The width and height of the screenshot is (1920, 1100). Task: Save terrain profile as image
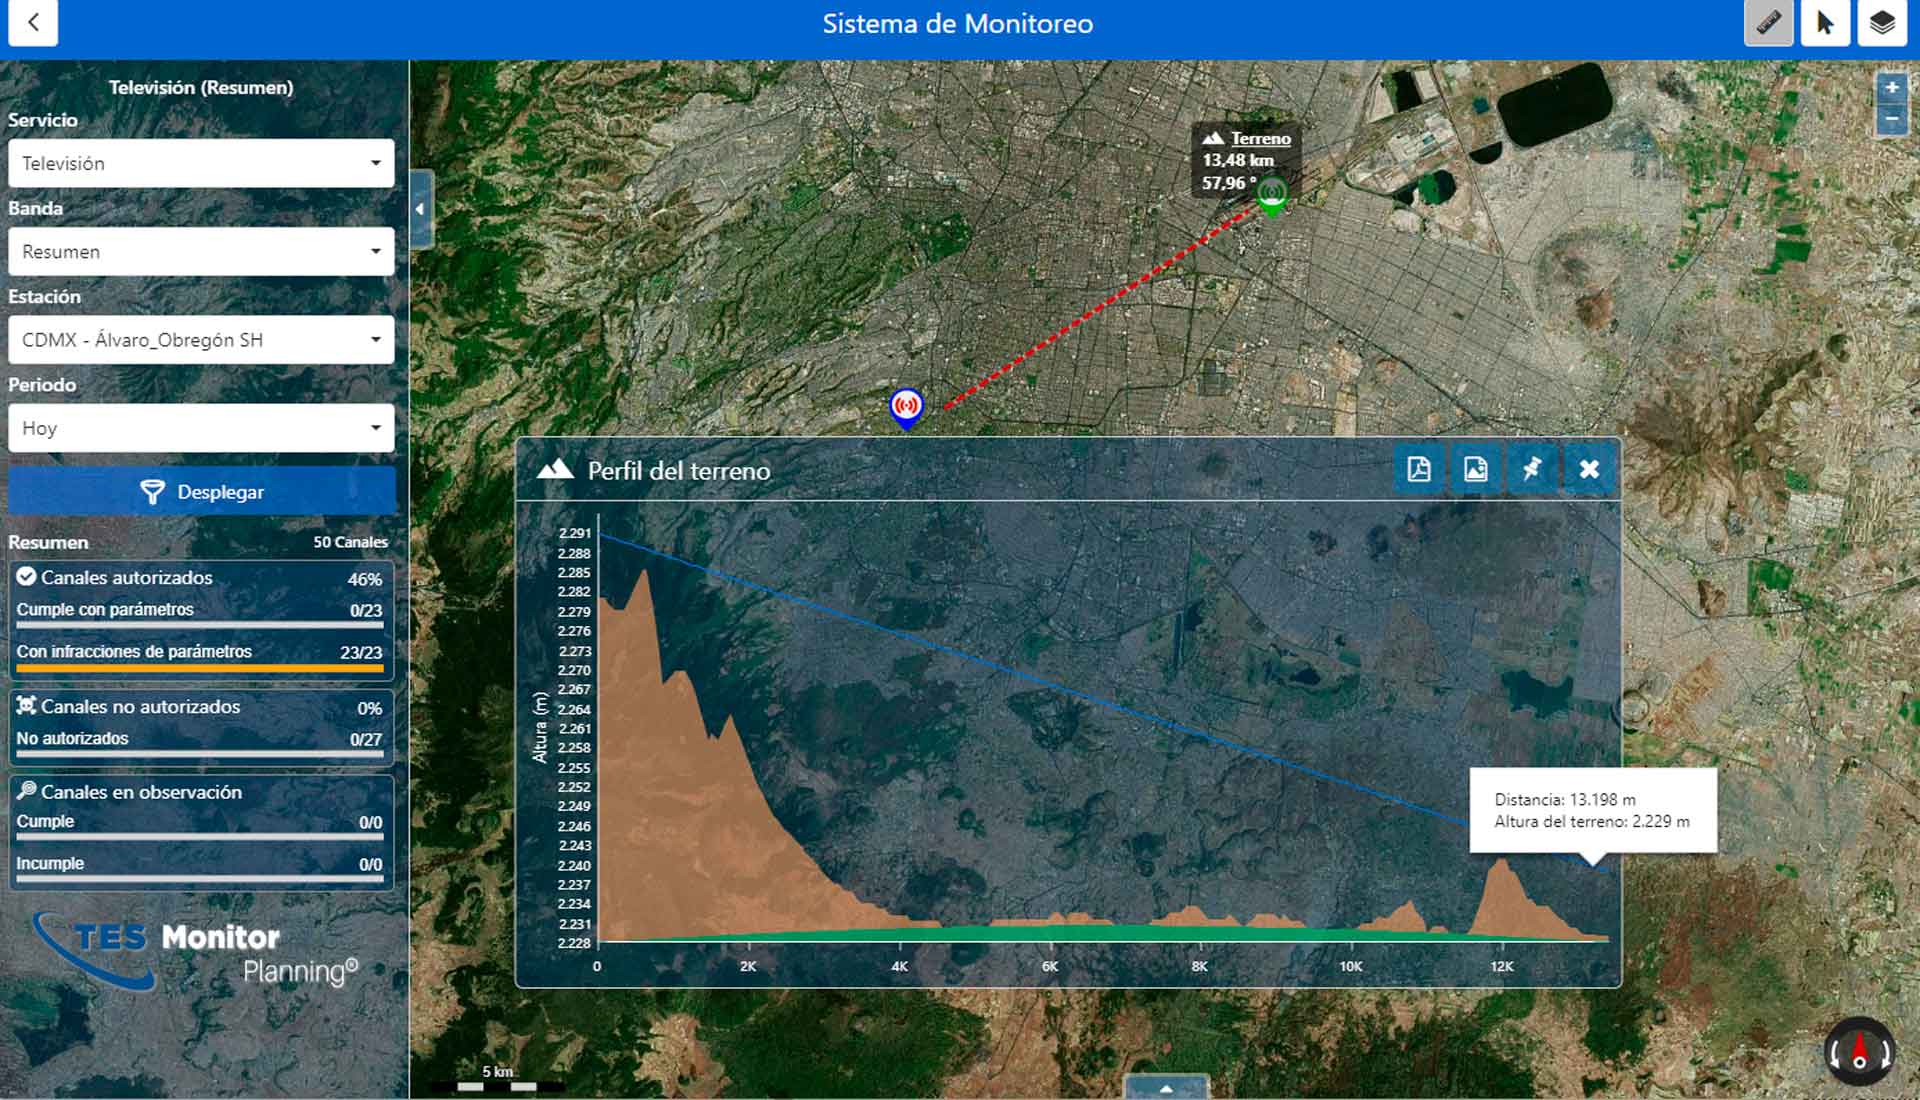[x=1475, y=469]
